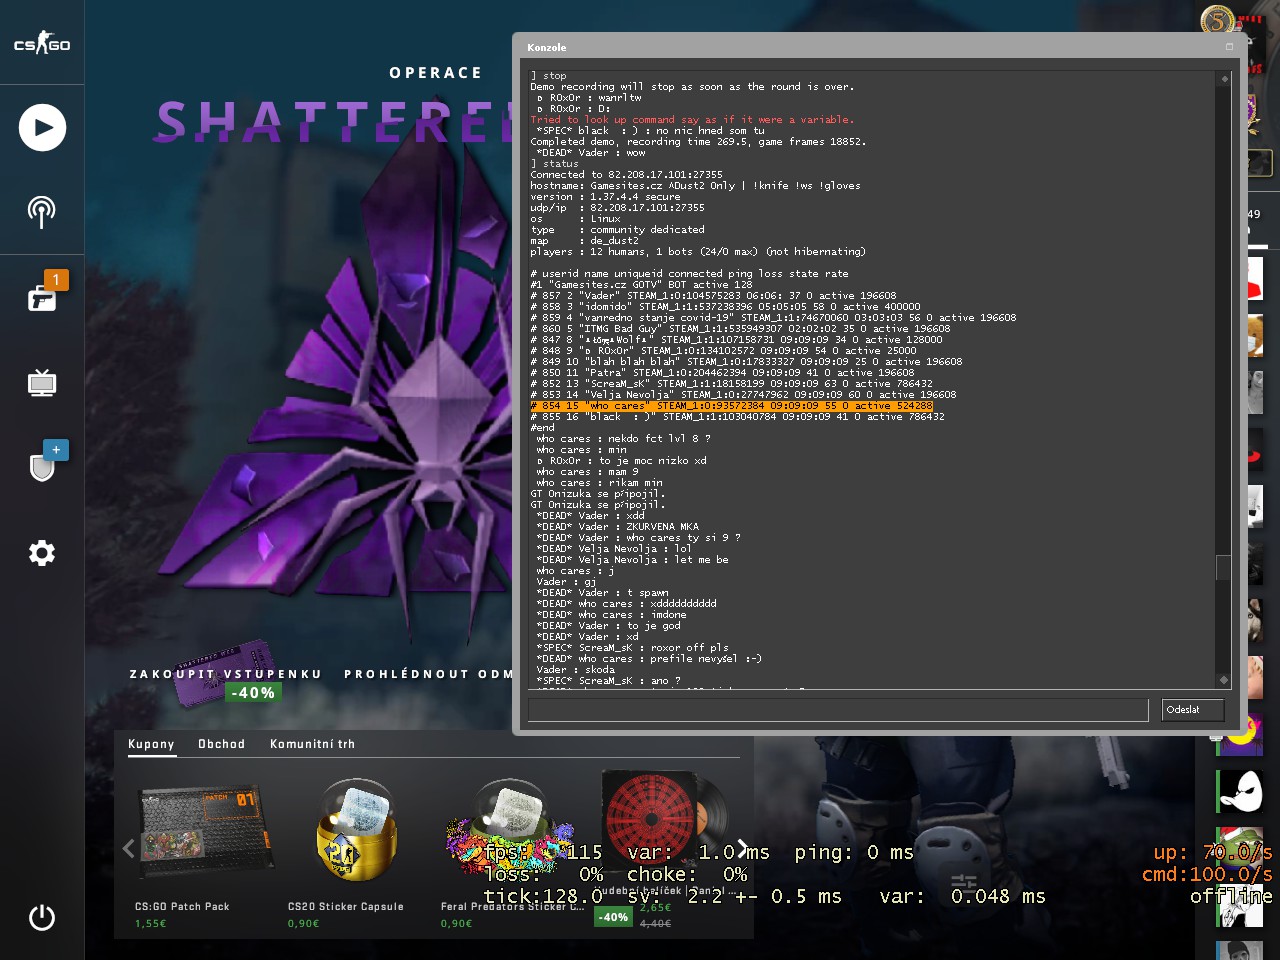Click the 1,55€ price under Patch Pack
This screenshot has width=1280, height=960.
(x=150, y=923)
